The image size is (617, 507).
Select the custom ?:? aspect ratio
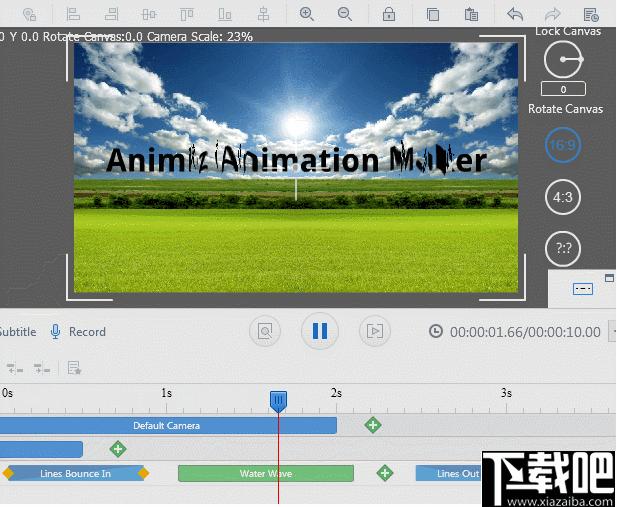(563, 248)
